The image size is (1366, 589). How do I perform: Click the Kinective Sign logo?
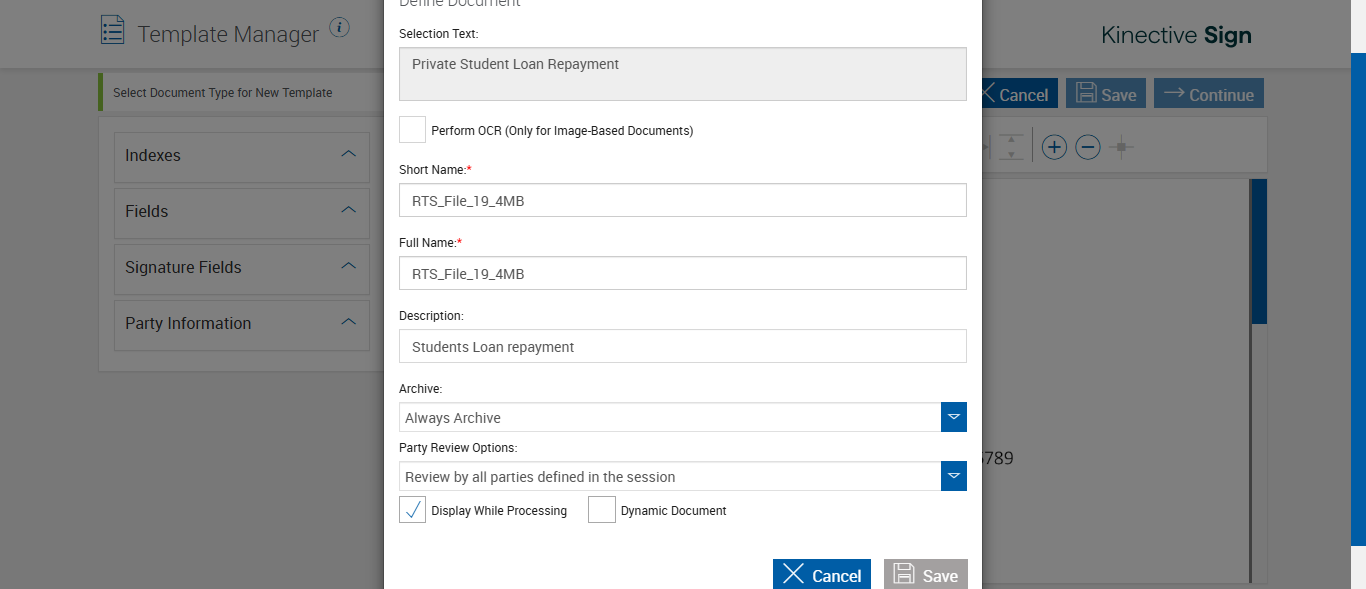point(1176,35)
